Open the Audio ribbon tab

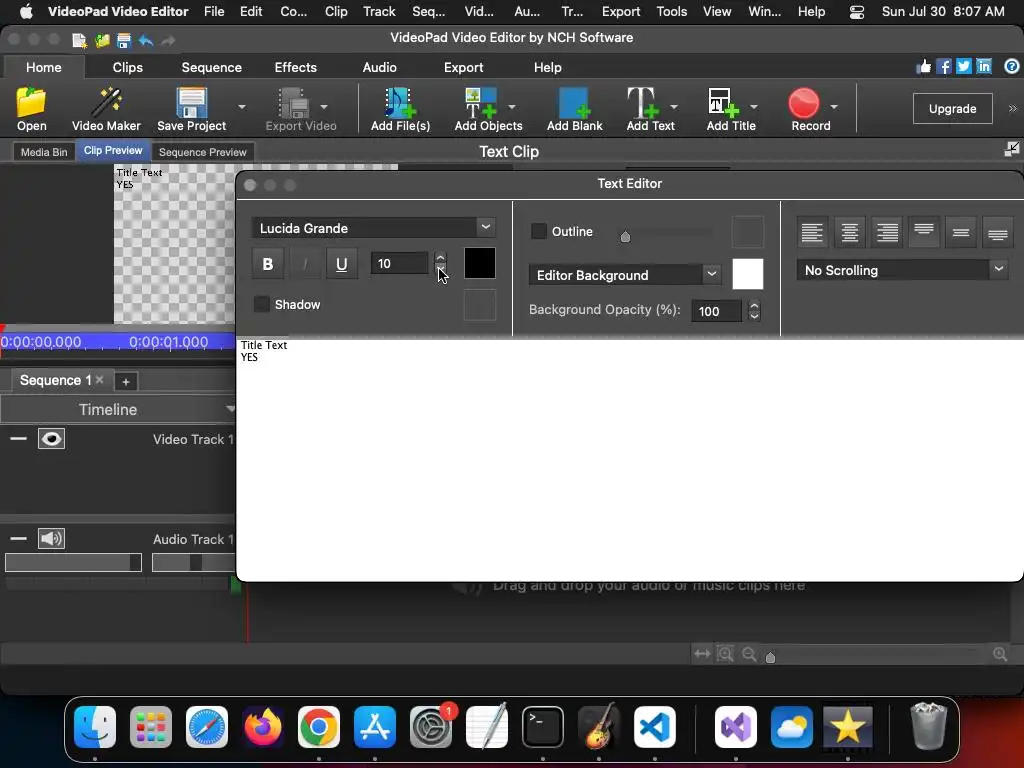tap(379, 67)
